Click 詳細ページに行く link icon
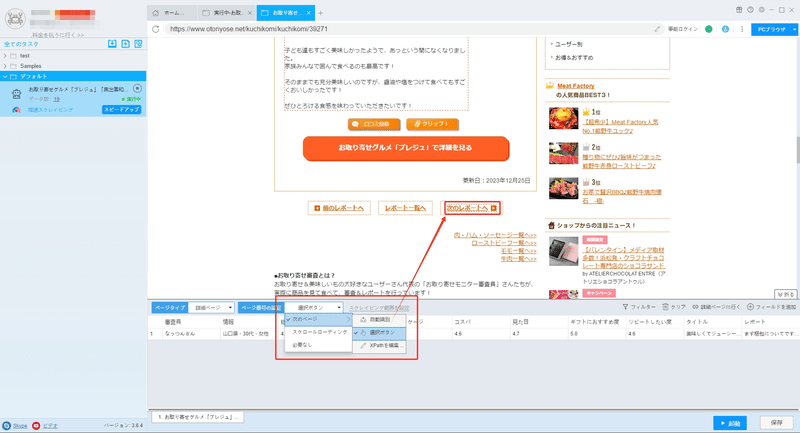This screenshot has height=433, width=800. 716,307
